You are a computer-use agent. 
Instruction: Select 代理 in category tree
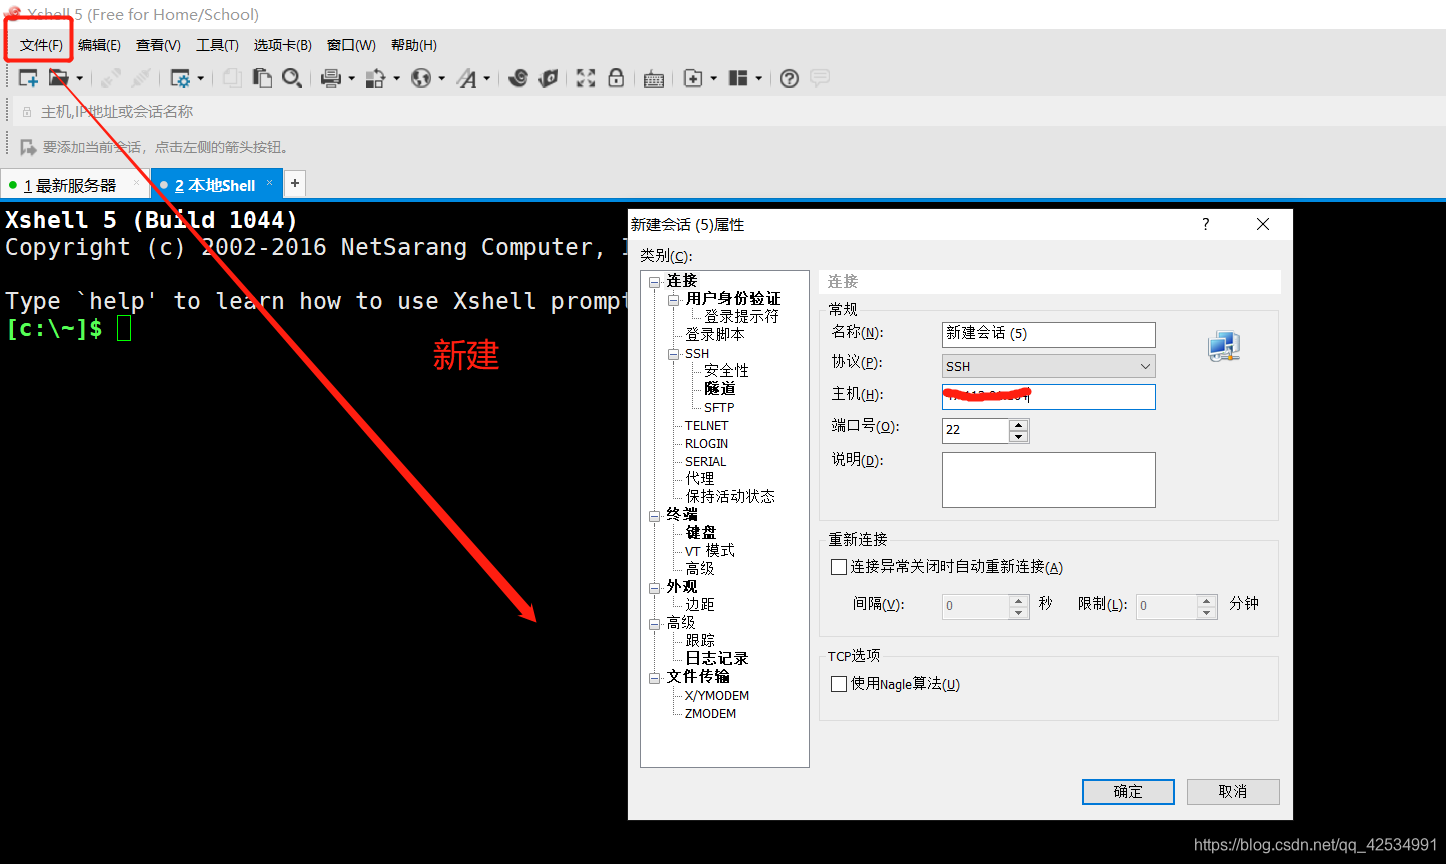pos(700,479)
